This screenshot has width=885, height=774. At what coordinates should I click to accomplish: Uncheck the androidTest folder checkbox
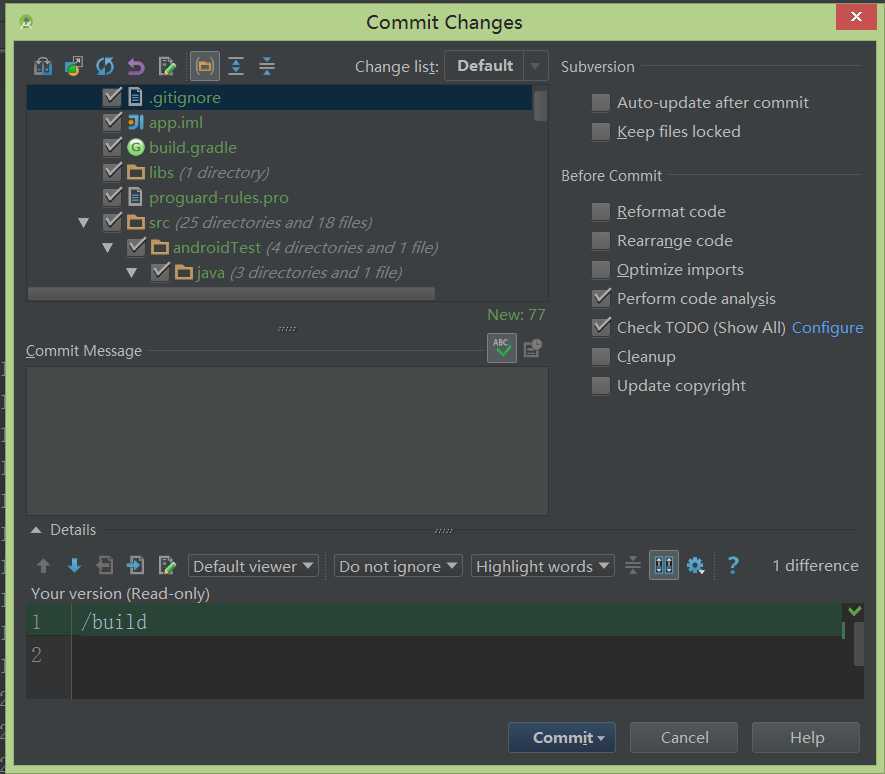coord(137,247)
